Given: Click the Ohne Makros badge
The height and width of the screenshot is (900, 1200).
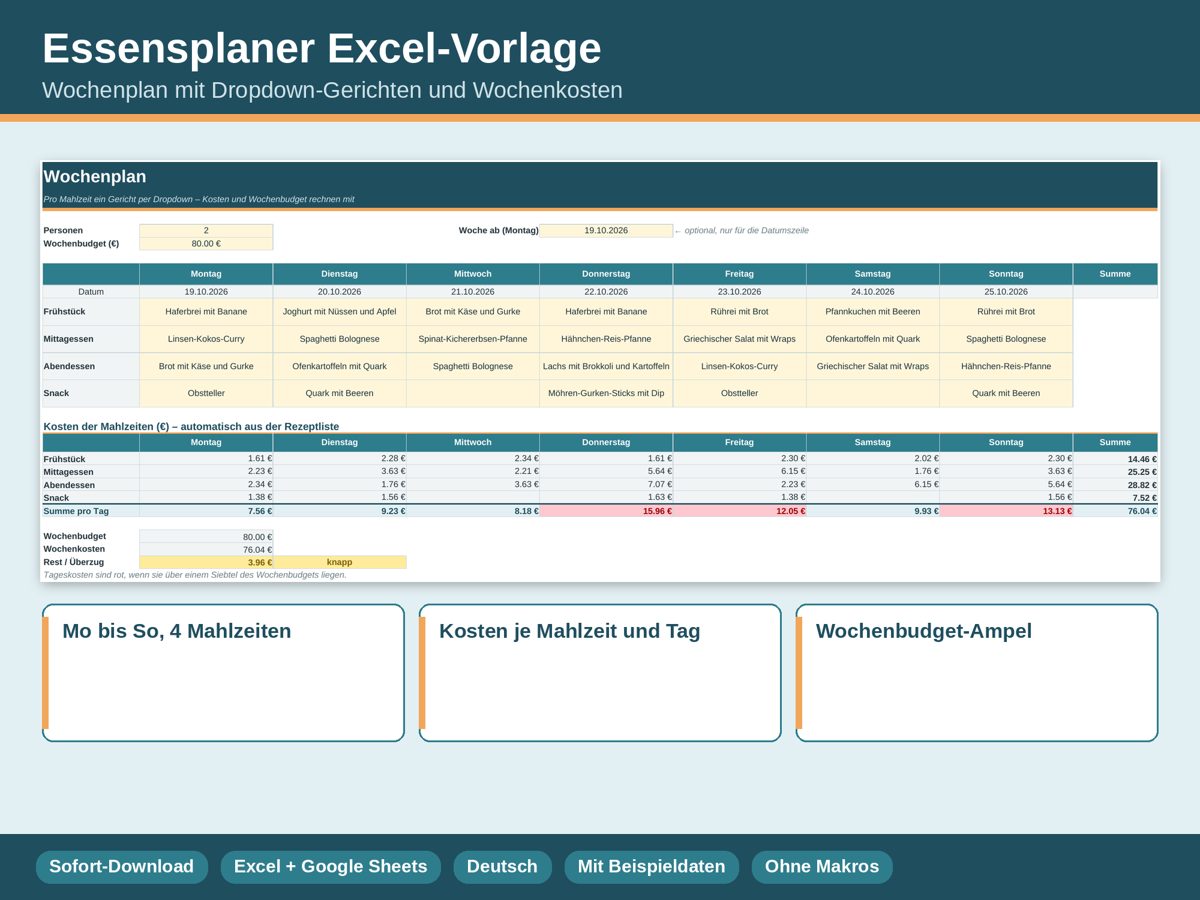Looking at the screenshot, I should pos(822,867).
